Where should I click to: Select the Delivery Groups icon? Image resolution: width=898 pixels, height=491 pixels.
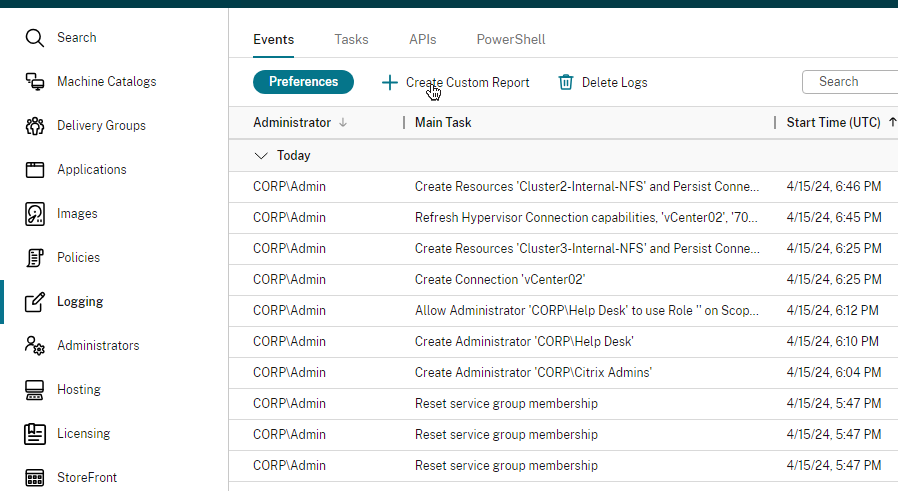click(x=35, y=126)
